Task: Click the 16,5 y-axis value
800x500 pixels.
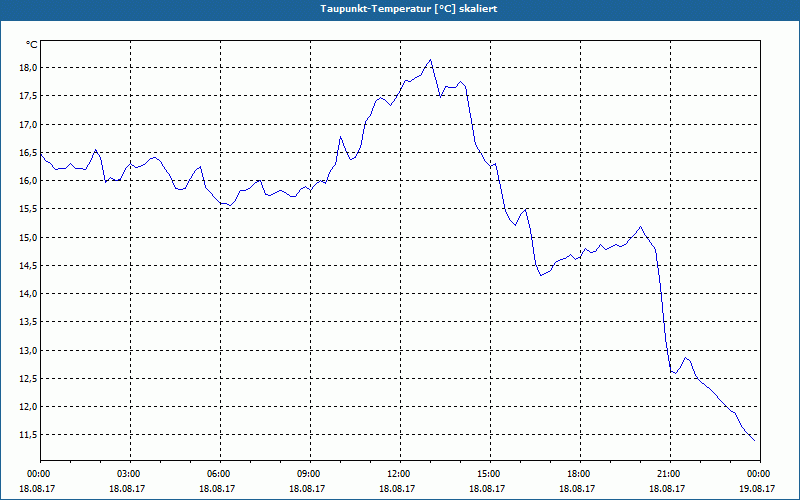Action: point(30,153)
